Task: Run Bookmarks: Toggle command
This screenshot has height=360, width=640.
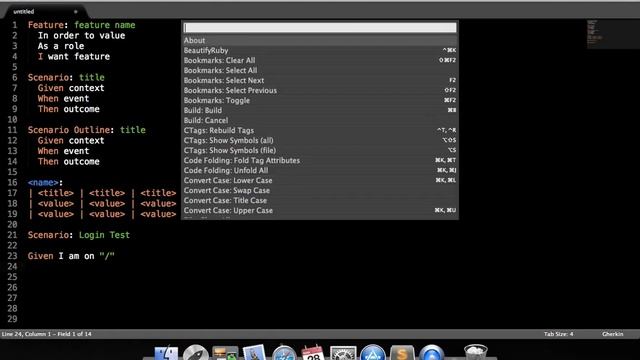Action: pos(320,100)
